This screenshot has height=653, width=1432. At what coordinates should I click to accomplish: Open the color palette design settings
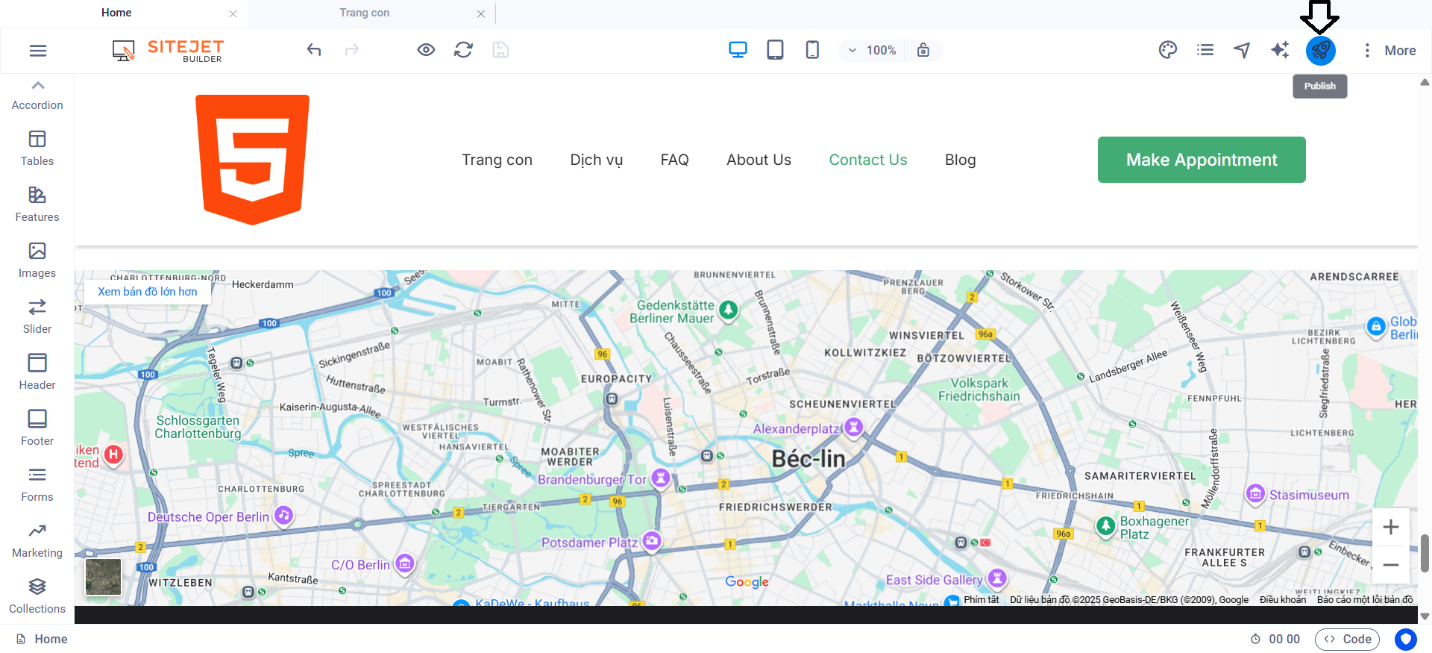[x=1167, y=50]
